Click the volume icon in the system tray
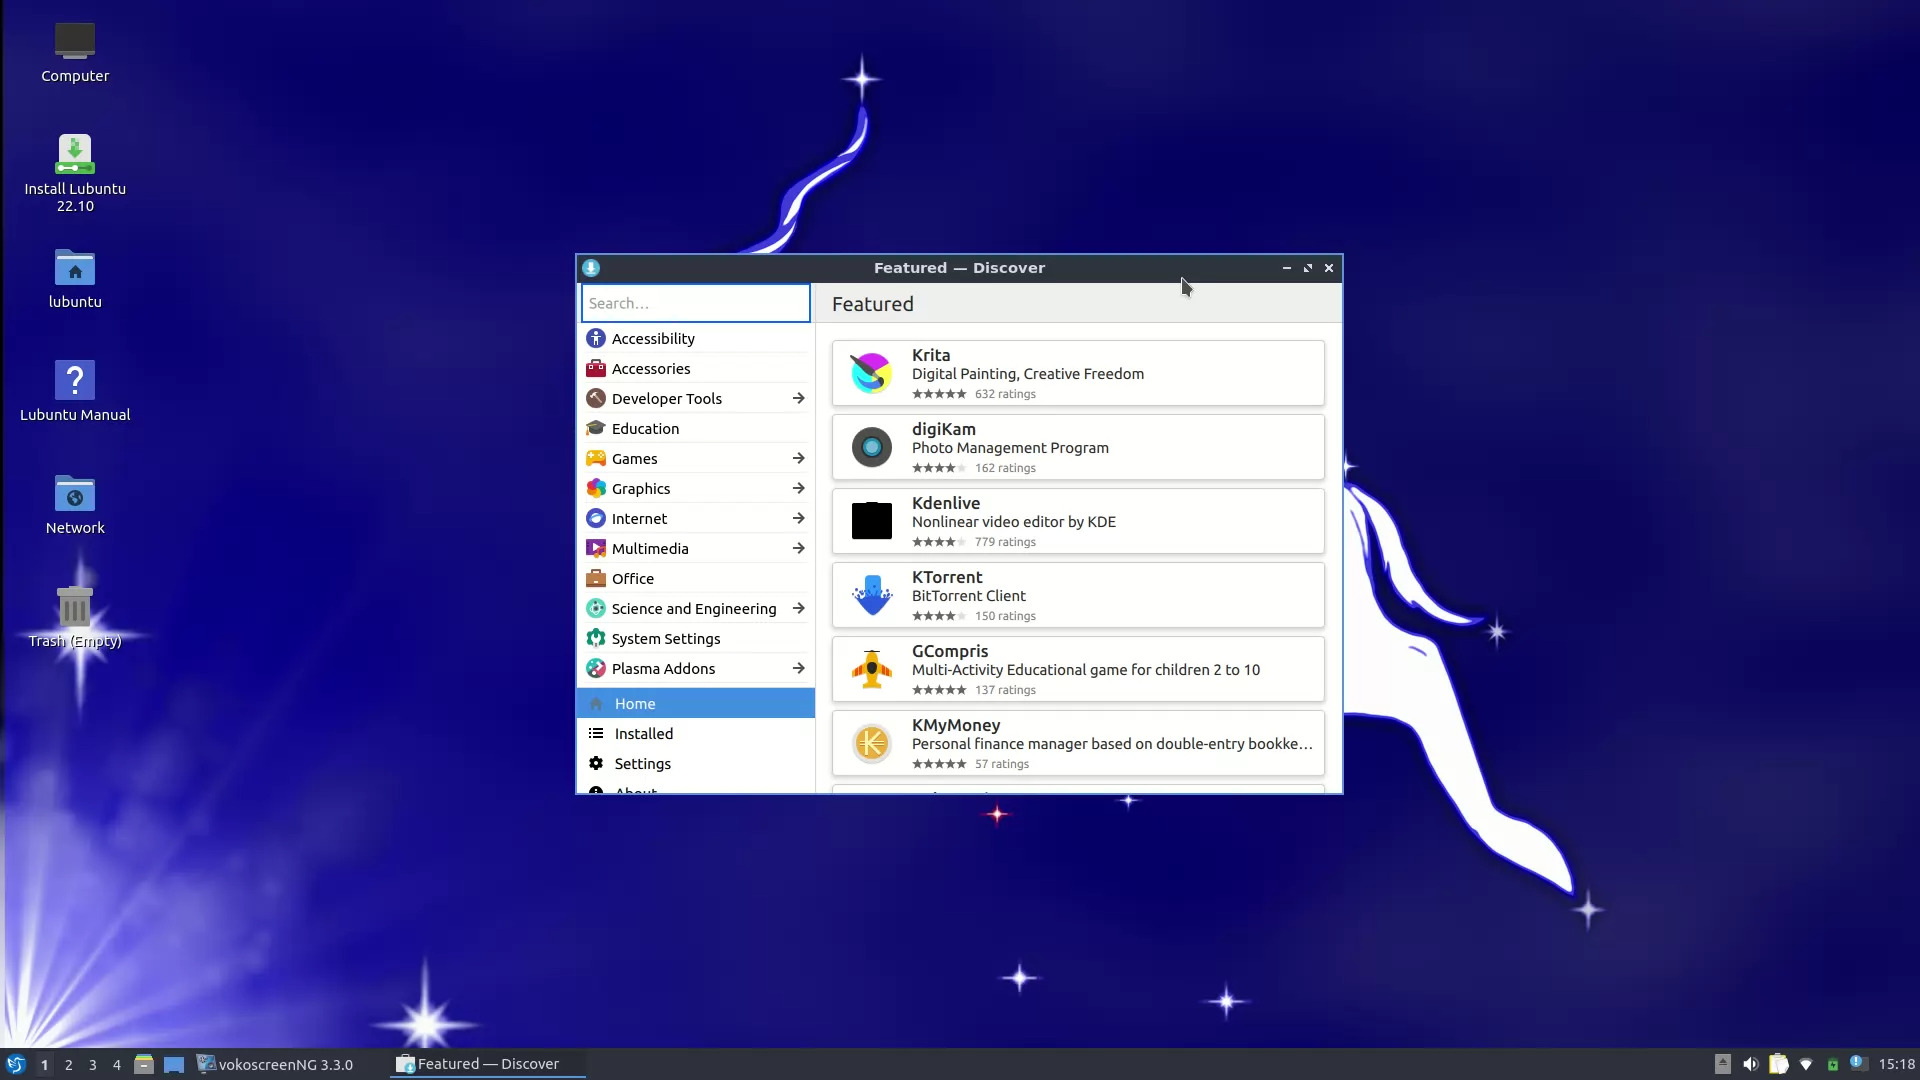Image resolution: width=1920 pixels, height=1080 pixels. pos(1753,1064)
